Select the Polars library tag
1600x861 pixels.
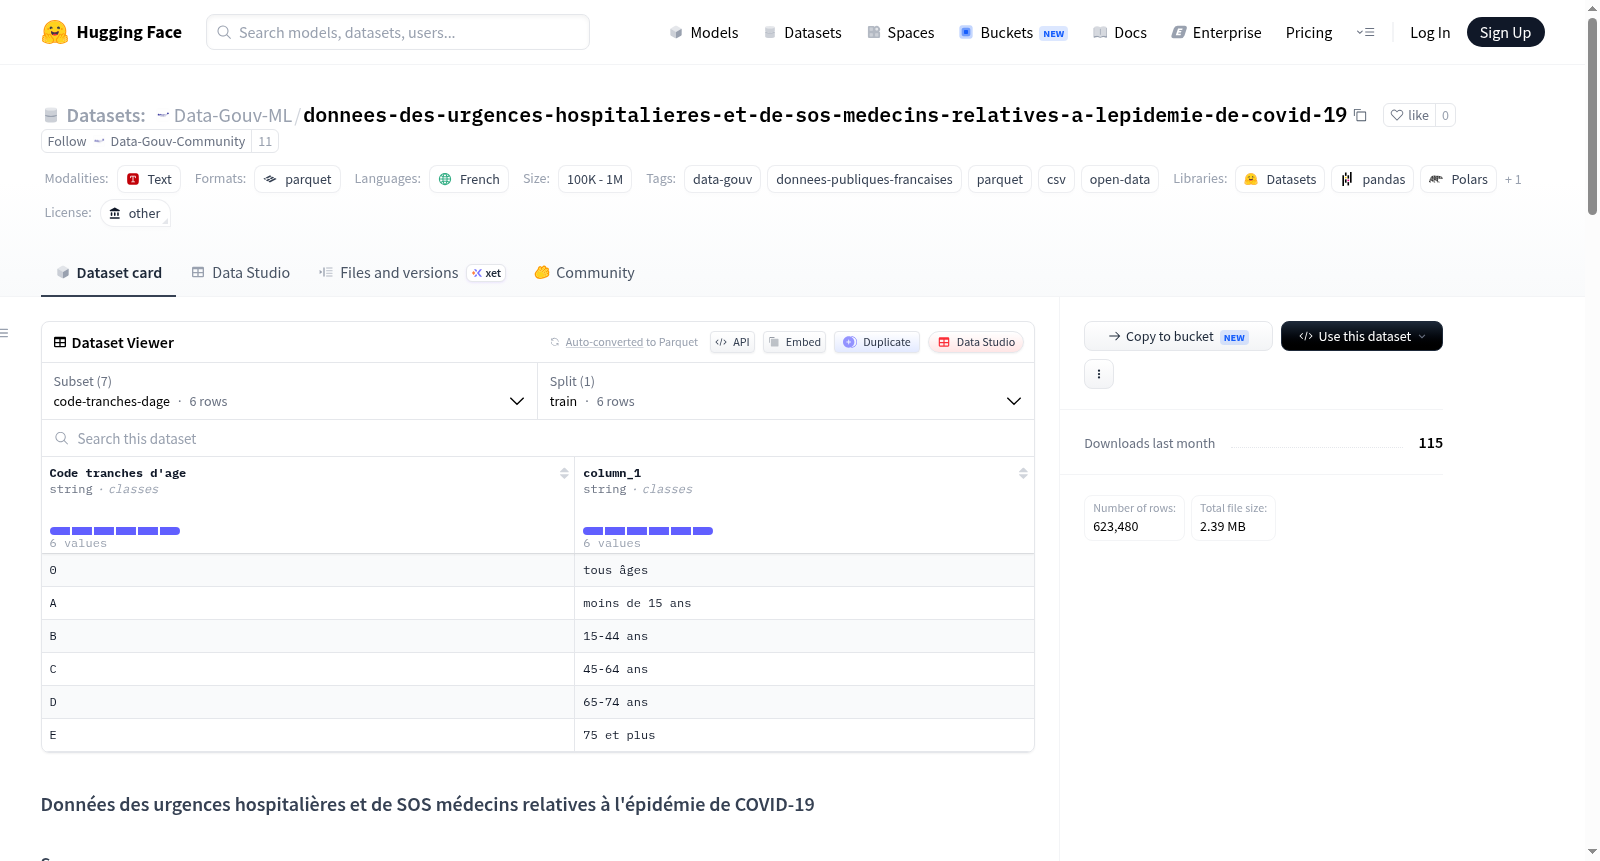1458,179
